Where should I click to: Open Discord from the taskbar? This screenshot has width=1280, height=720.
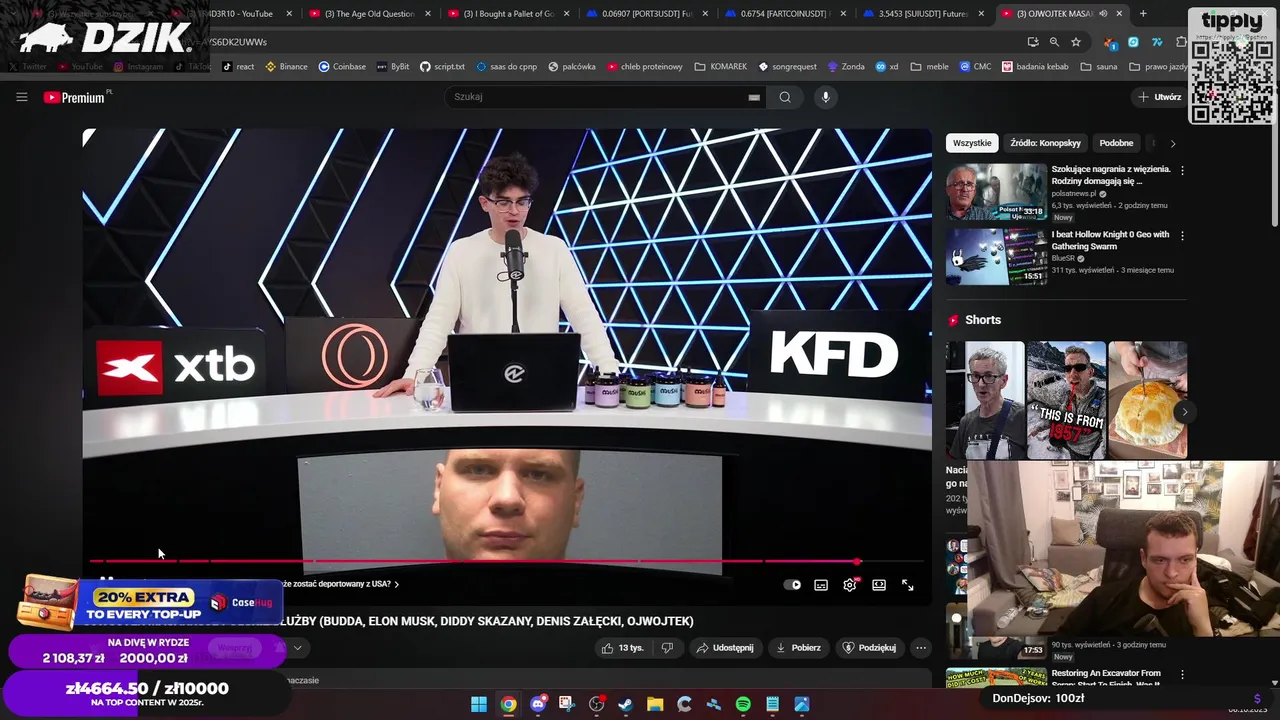(x=538, y=704)
